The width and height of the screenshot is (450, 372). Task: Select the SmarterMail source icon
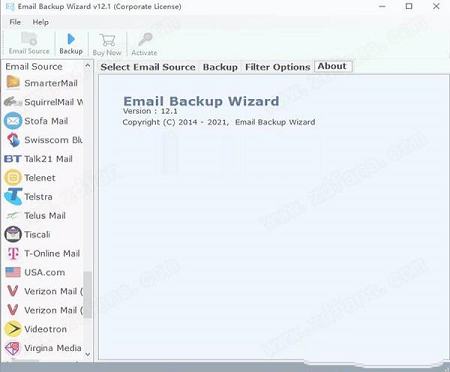point(13,82)
